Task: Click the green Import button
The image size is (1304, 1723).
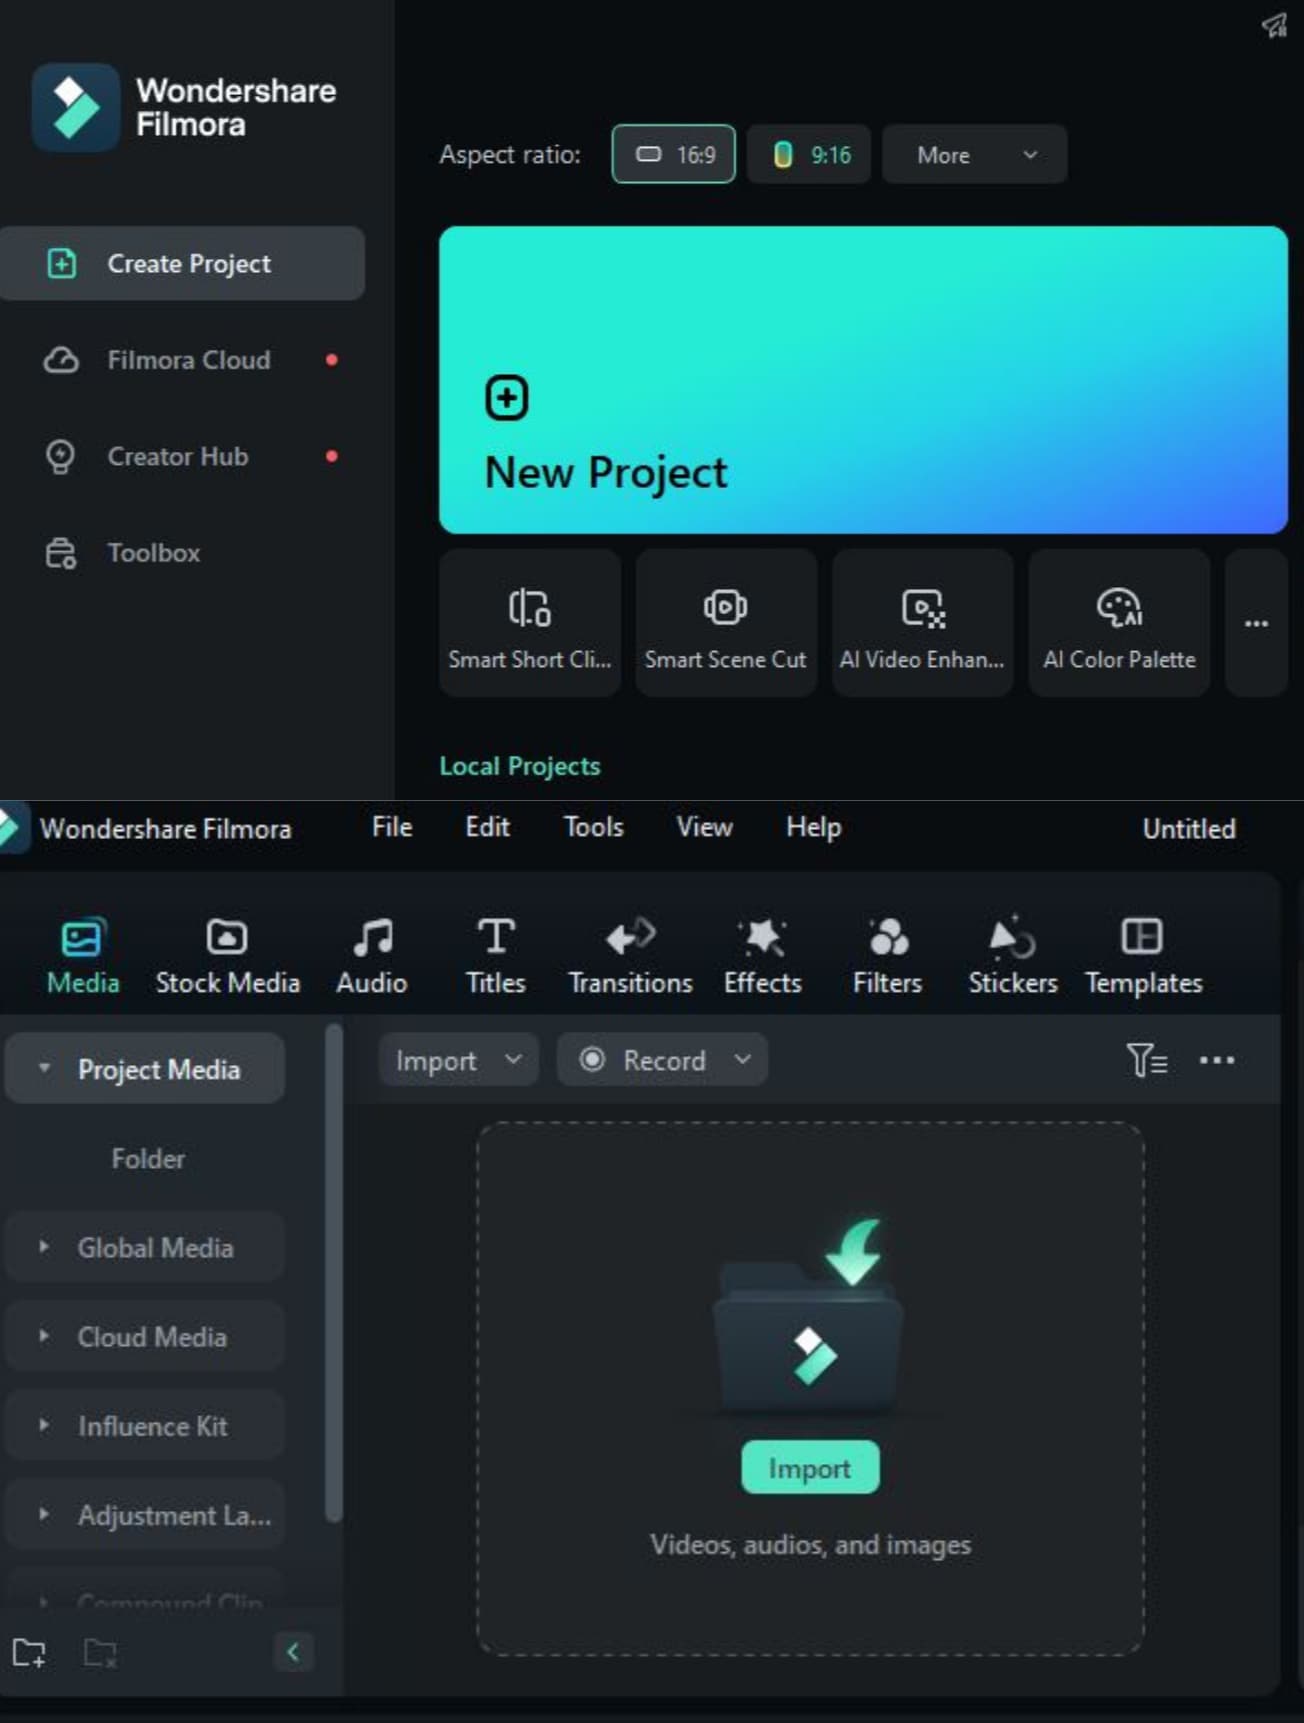Action: 810,1467
